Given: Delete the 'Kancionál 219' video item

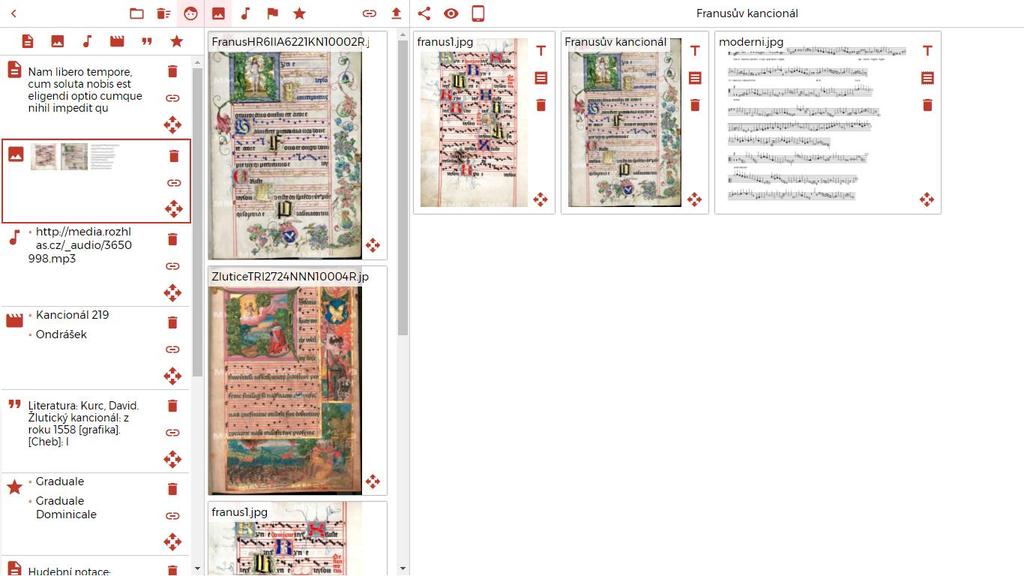Looking at the screenshot, I should (172, 322).
